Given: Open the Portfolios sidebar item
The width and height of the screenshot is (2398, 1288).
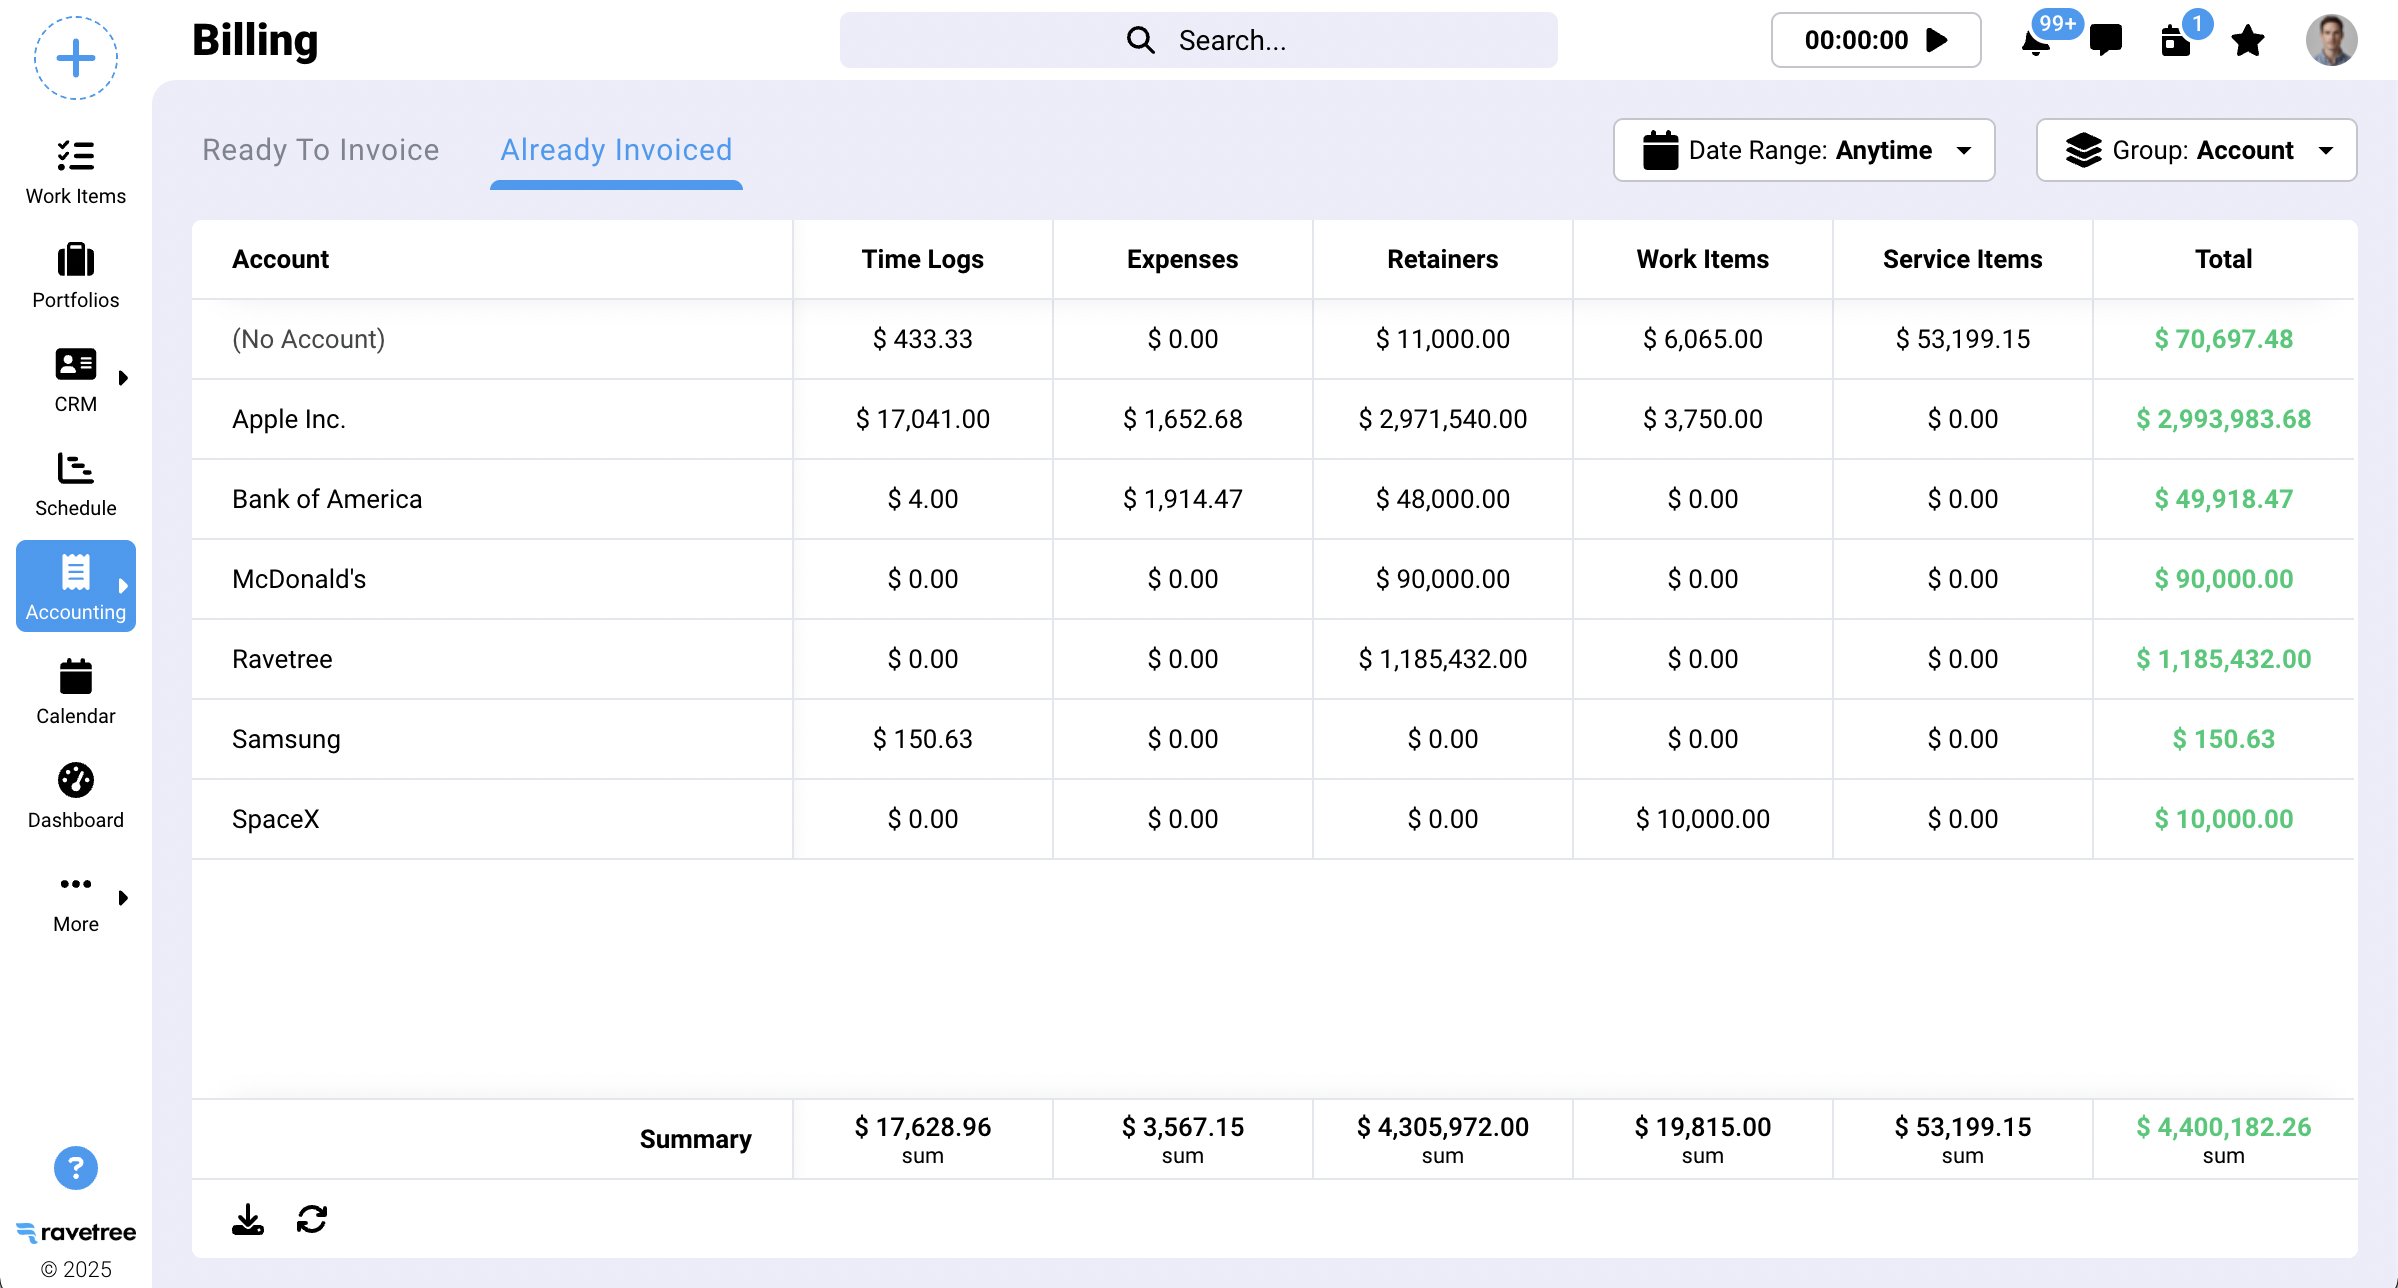Looking at the screenshot, I should 76,276.
